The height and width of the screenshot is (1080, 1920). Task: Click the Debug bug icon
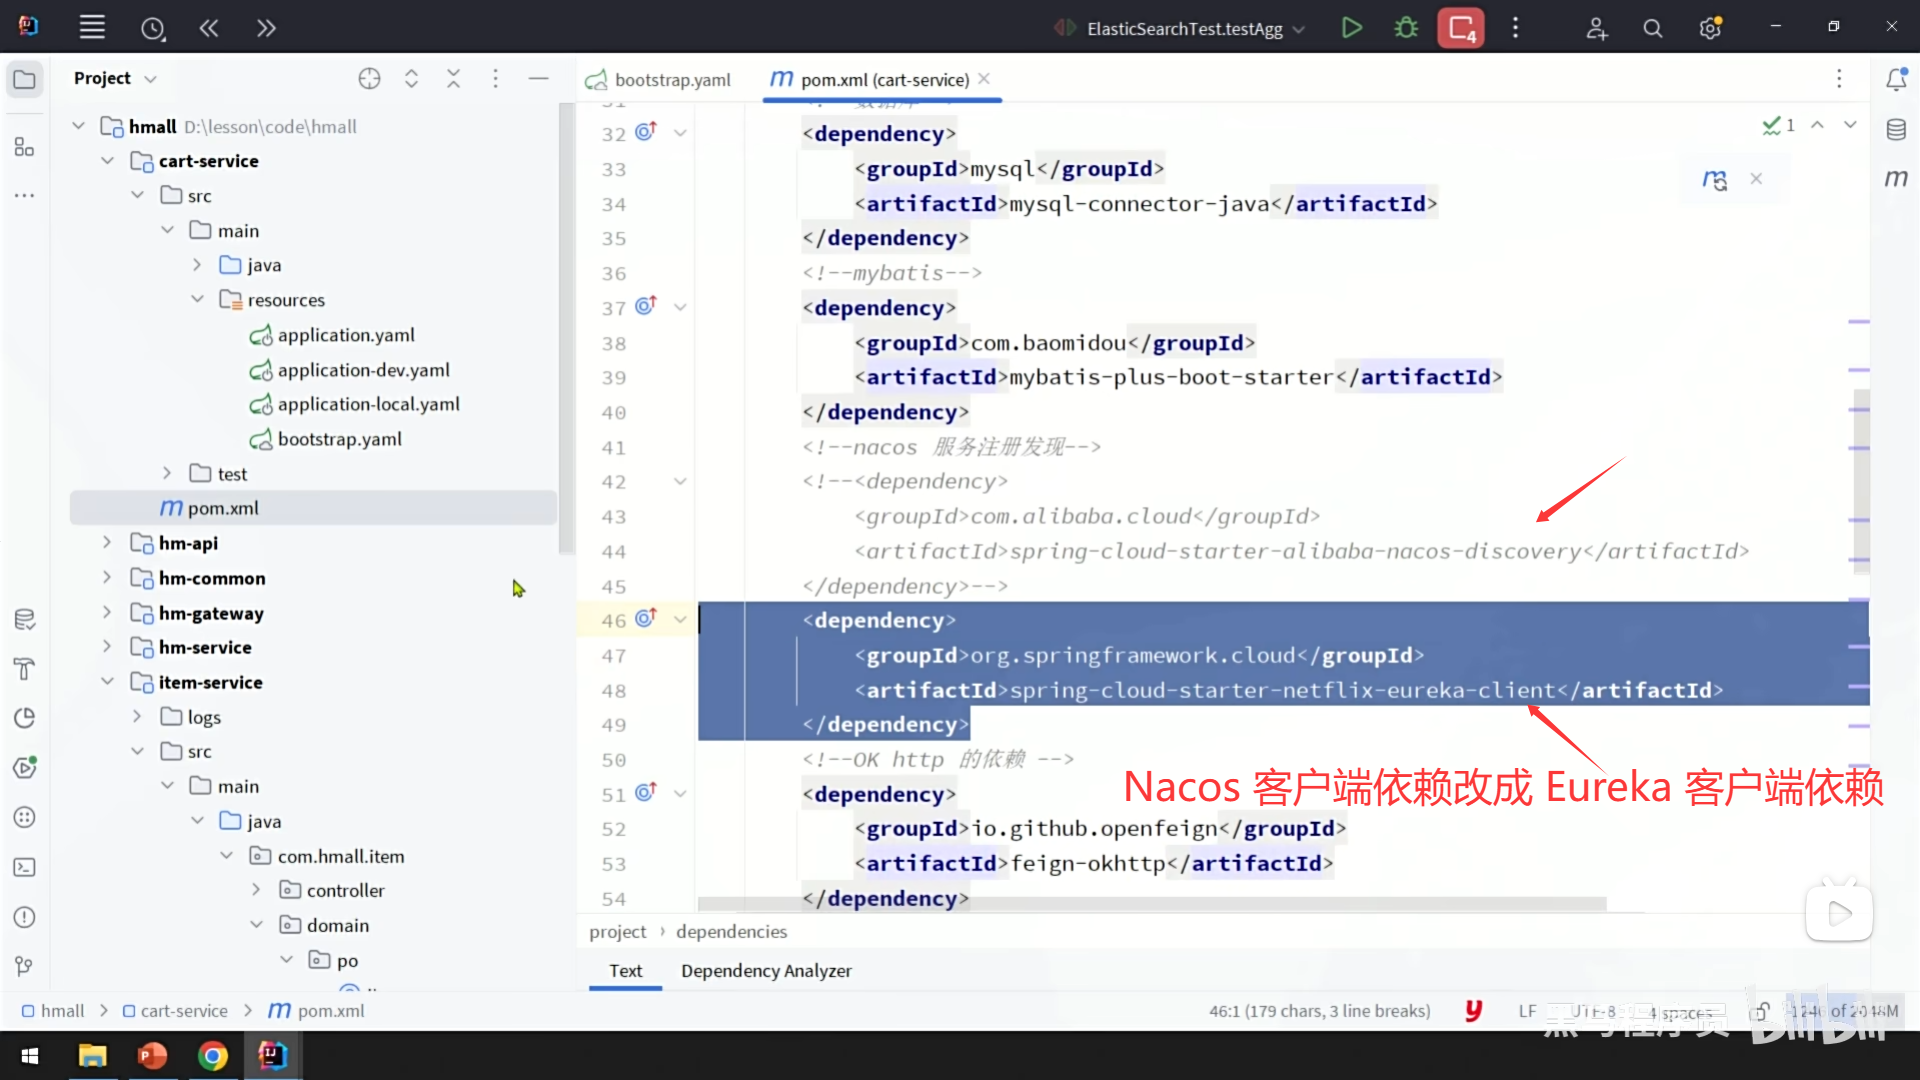(x=1406, y=28)
